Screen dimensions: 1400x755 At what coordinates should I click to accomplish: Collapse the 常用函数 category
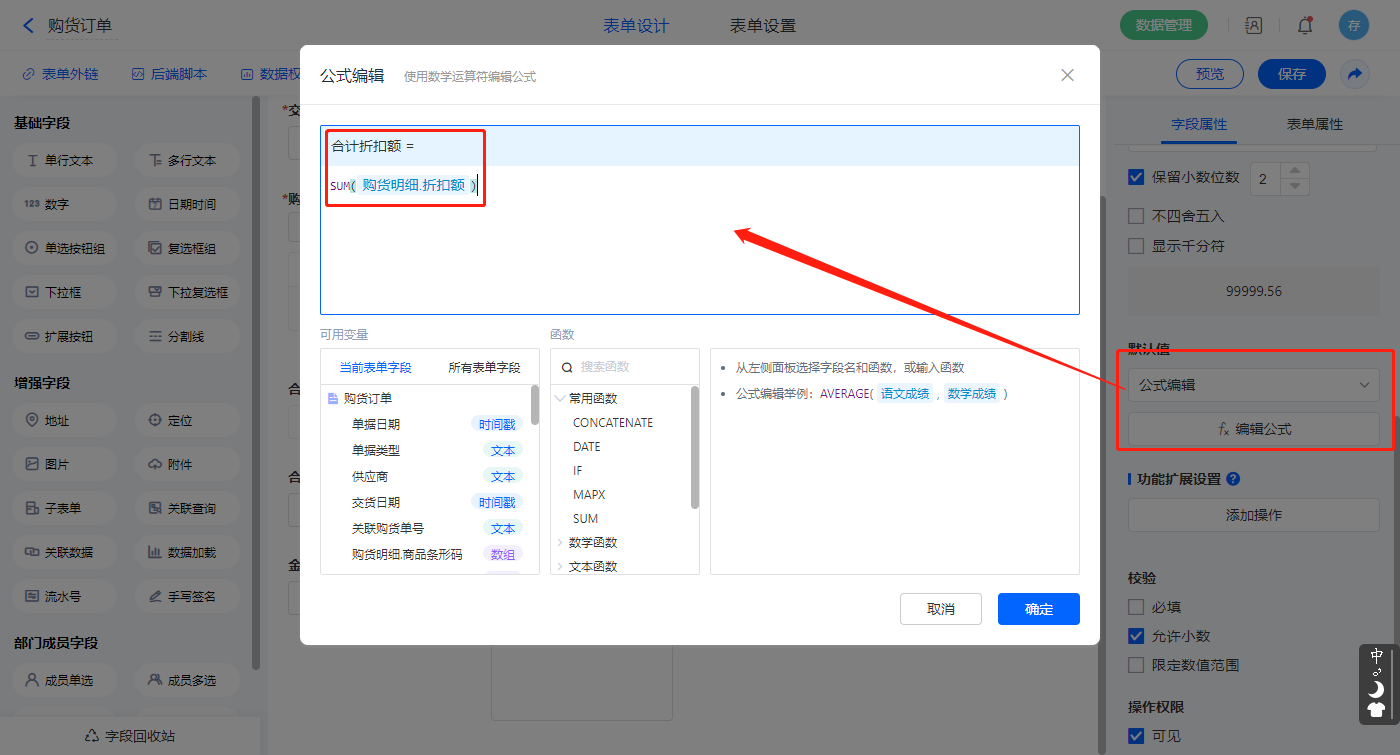pos(560,398)
